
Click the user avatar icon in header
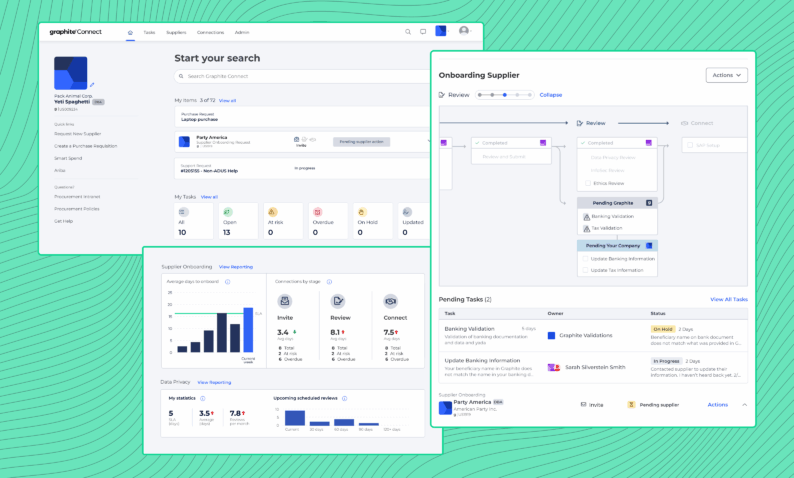[464, 31]
